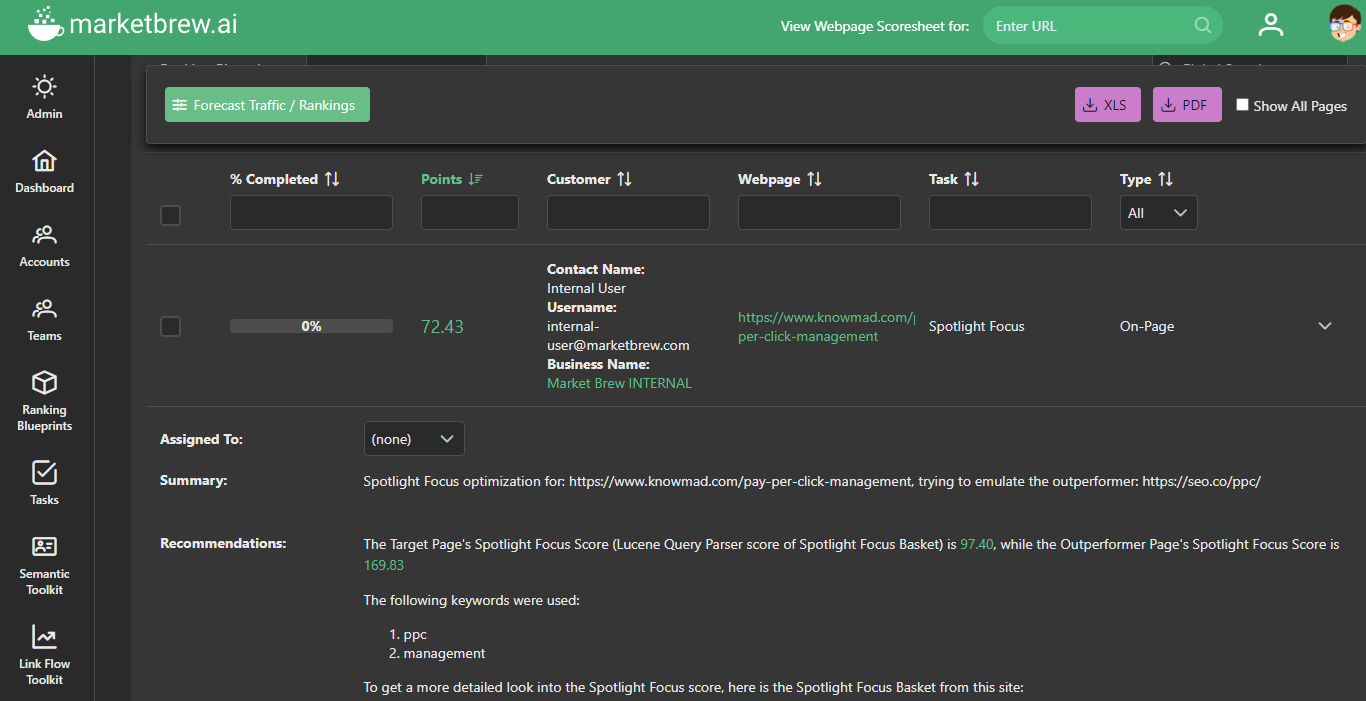
Task: Open the Accounts page icon
Action: coord(44,236)
